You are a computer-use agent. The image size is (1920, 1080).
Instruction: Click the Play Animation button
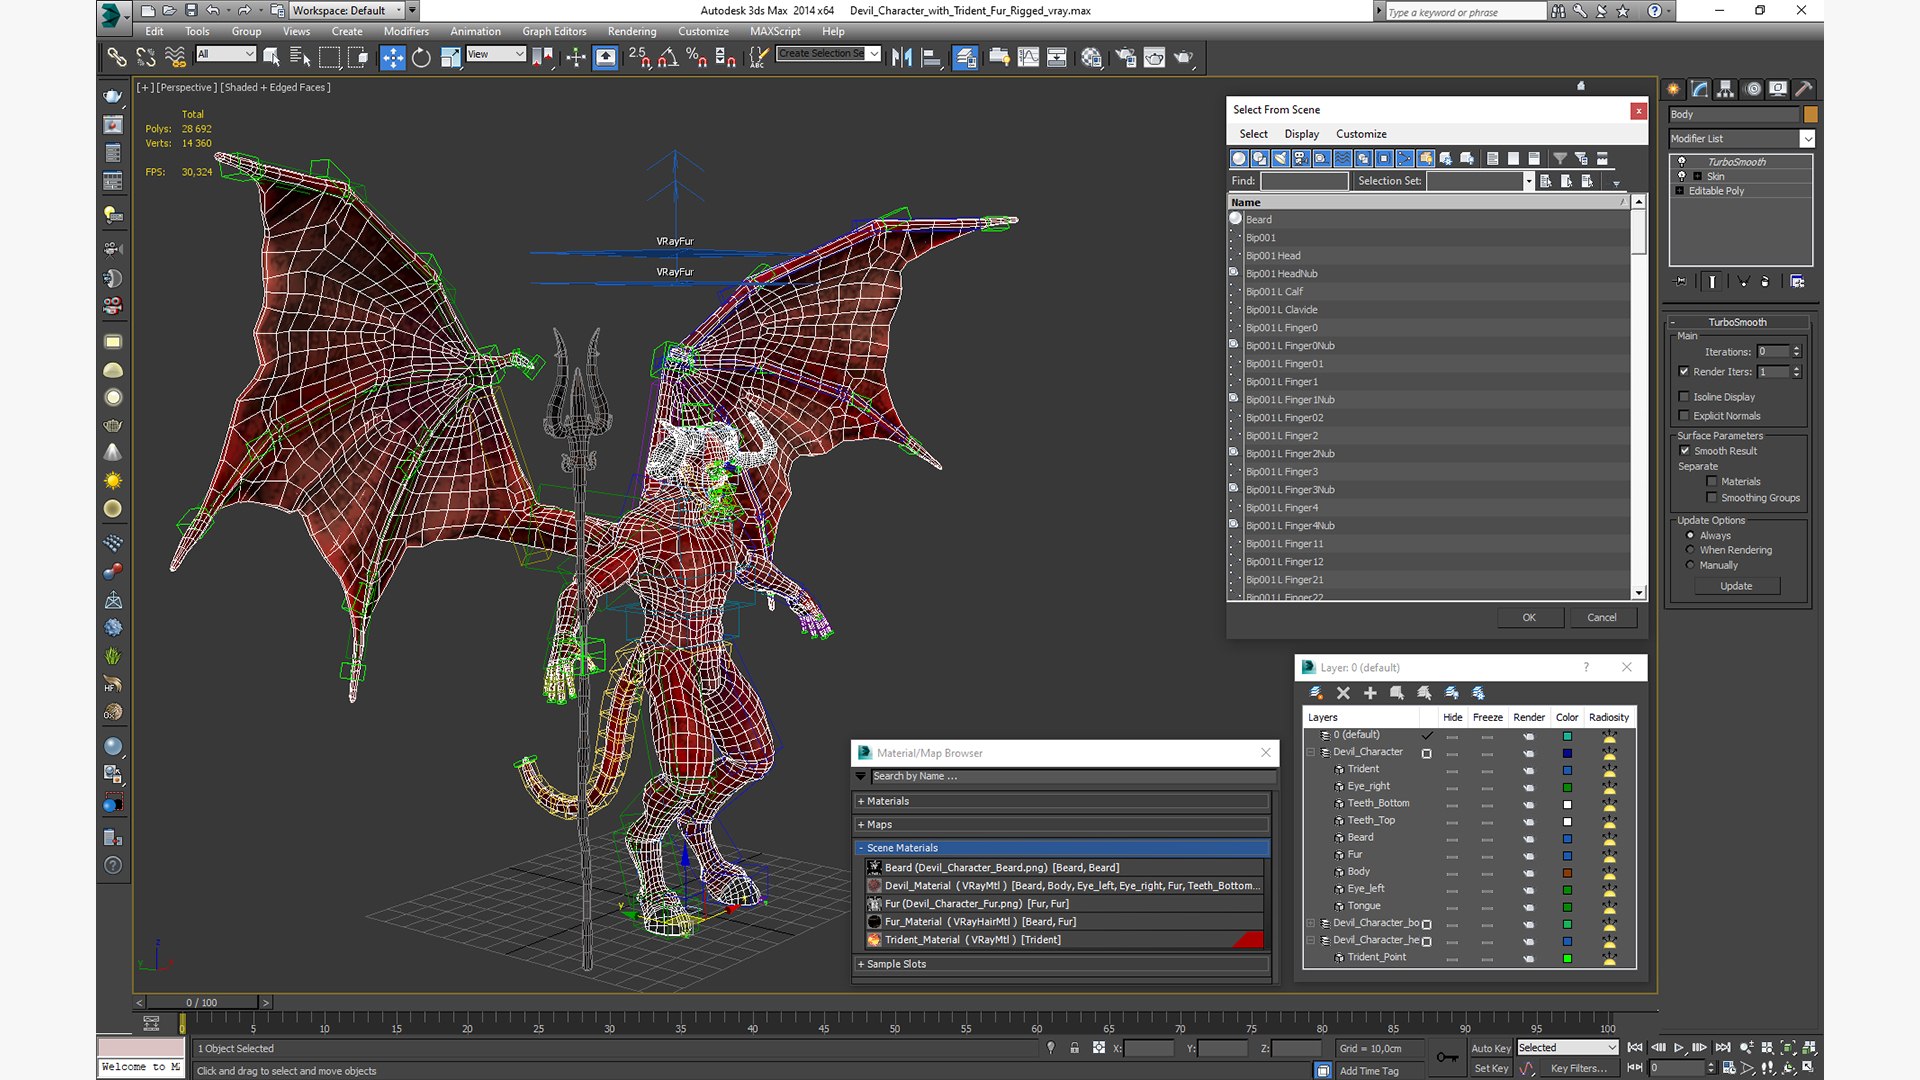pyautogui.click(x=1679, y=1048)
